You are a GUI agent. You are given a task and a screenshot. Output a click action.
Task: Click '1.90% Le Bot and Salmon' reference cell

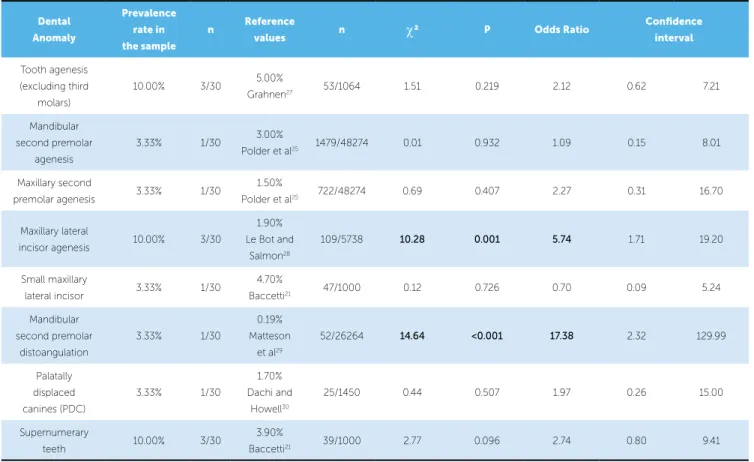[269, 239]
